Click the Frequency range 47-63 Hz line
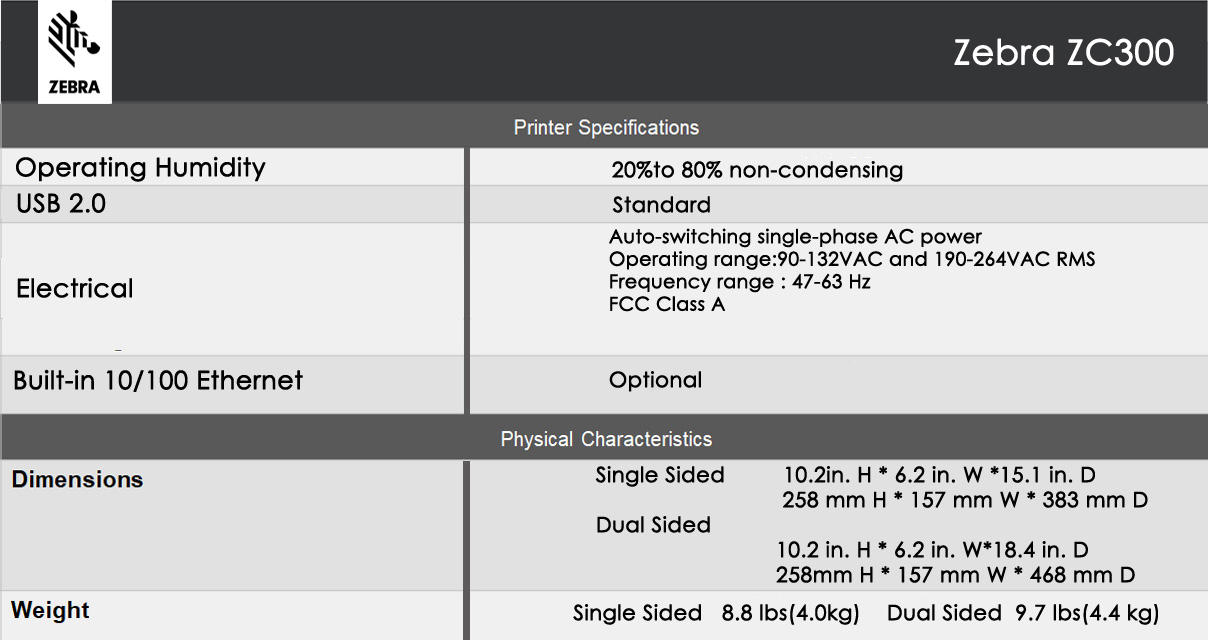Image resolution: width=1208 pixels, height=640 pixels. pos(739,282)
